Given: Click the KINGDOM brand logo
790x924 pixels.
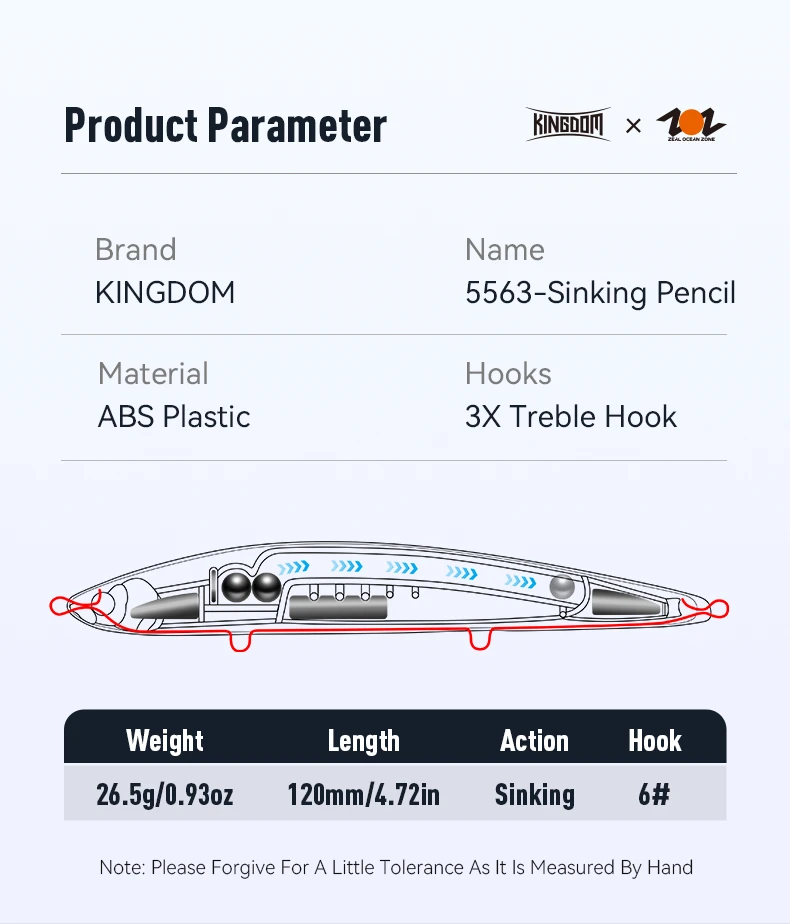Looking at the screenshot, I should tap(567, 125).
